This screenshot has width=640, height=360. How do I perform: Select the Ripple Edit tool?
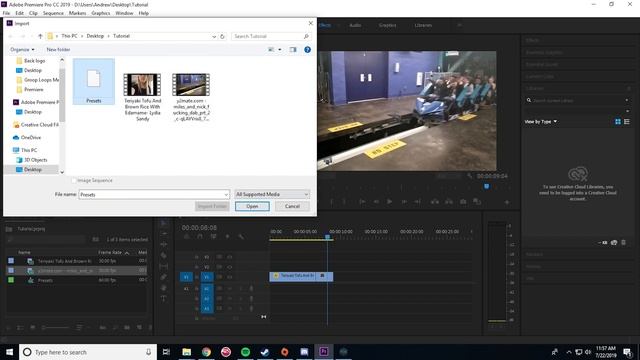click(x=164, y=244)
